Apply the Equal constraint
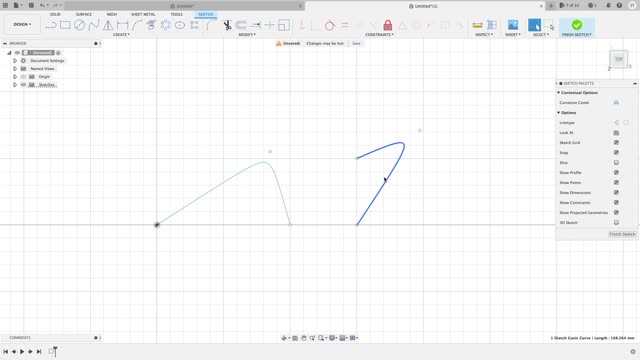Viewport: 640px width, 360px height. [344, 25]
